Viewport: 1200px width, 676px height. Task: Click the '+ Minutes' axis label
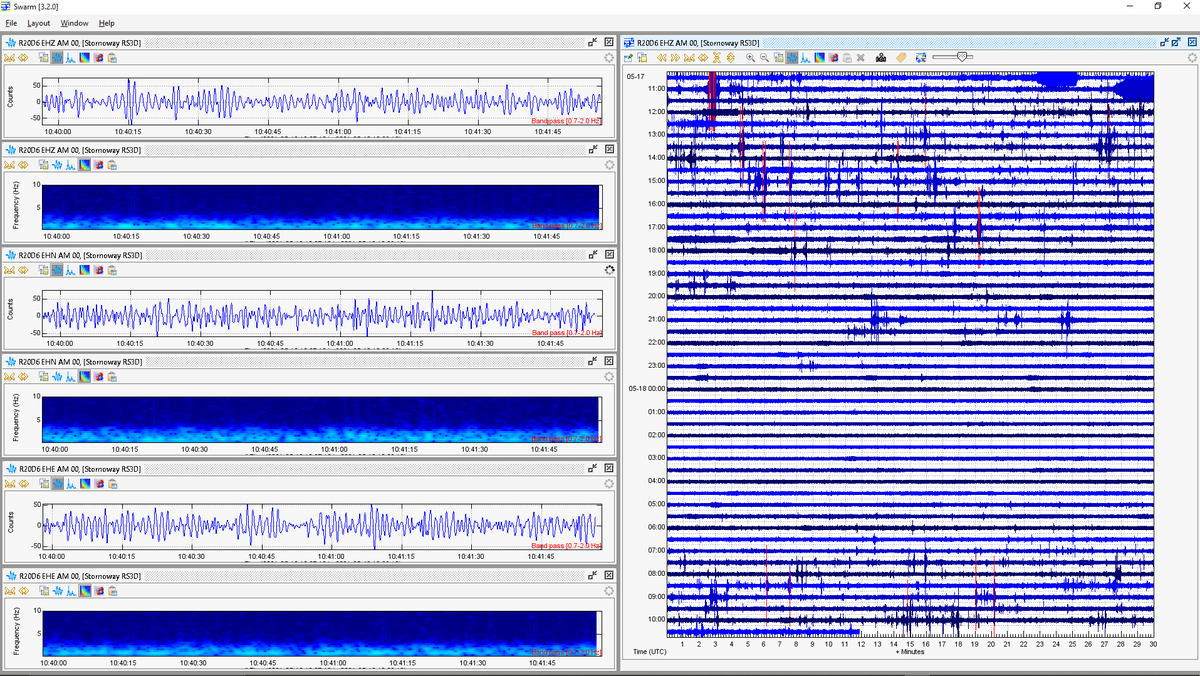tap(910, 652)
